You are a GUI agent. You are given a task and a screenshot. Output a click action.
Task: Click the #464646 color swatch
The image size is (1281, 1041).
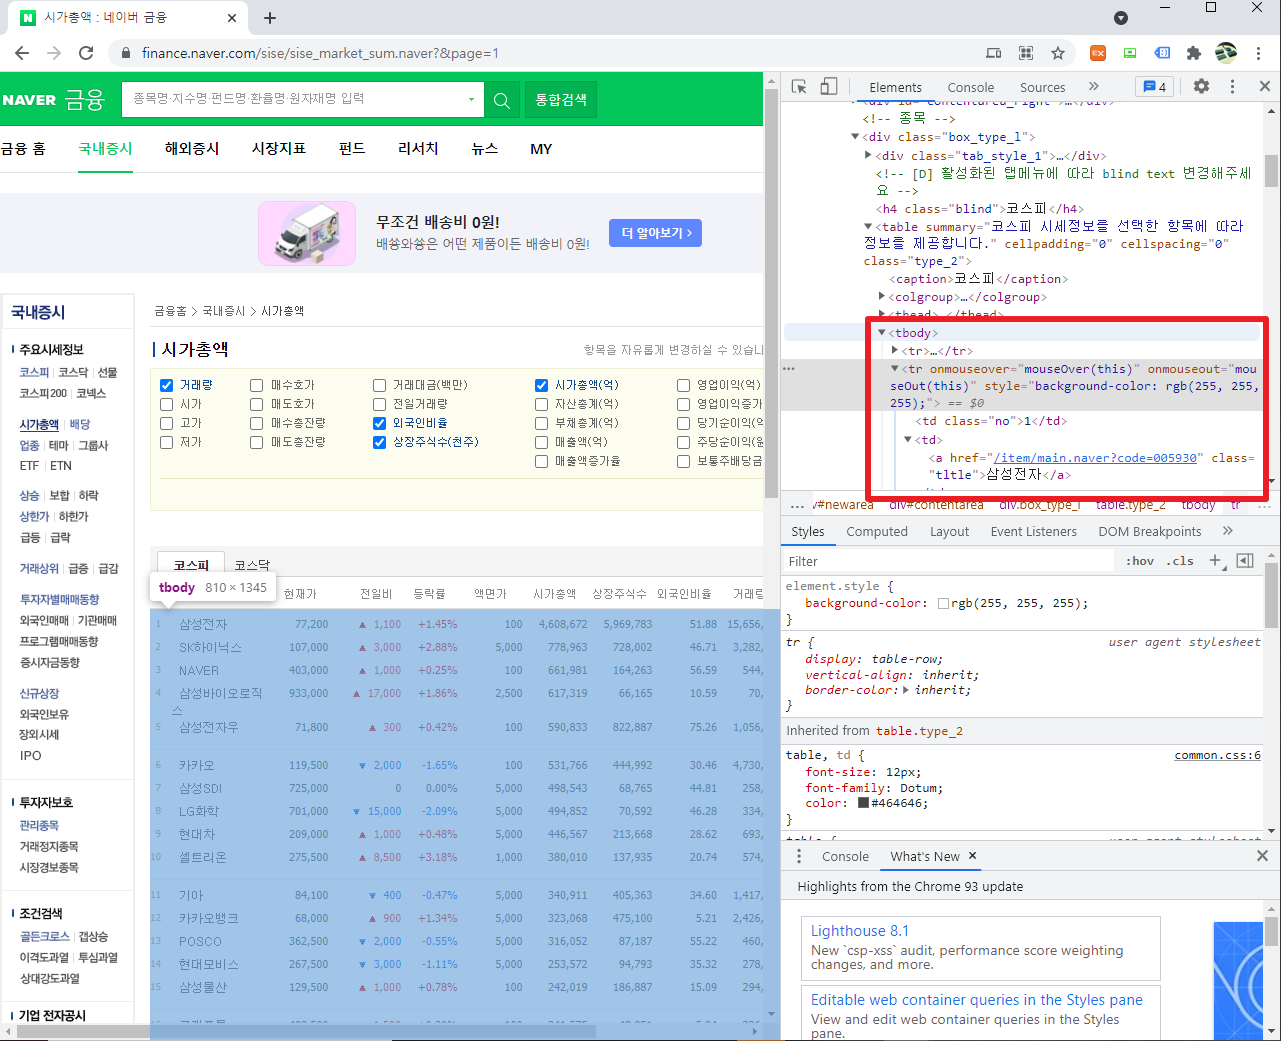point(863,803)
